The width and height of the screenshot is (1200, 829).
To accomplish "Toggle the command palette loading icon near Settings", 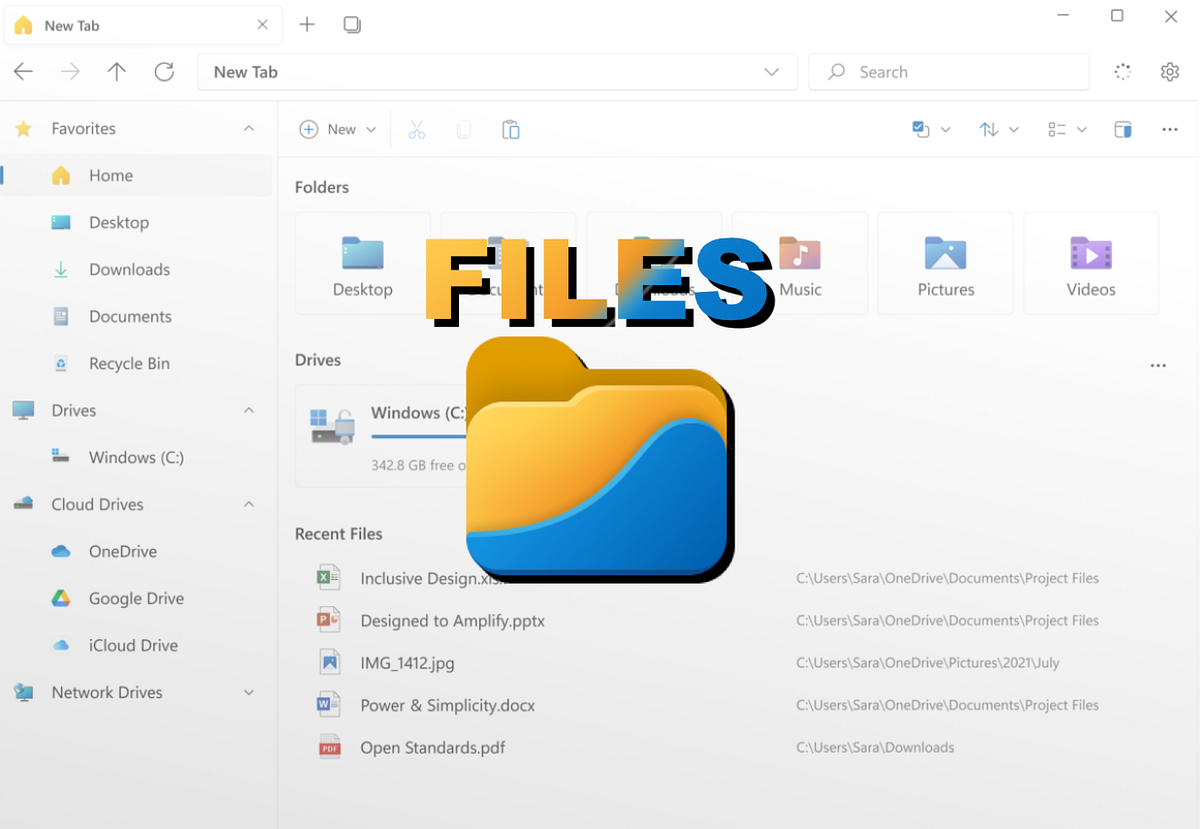I will pyautogui.click(x=1122, y=71).
